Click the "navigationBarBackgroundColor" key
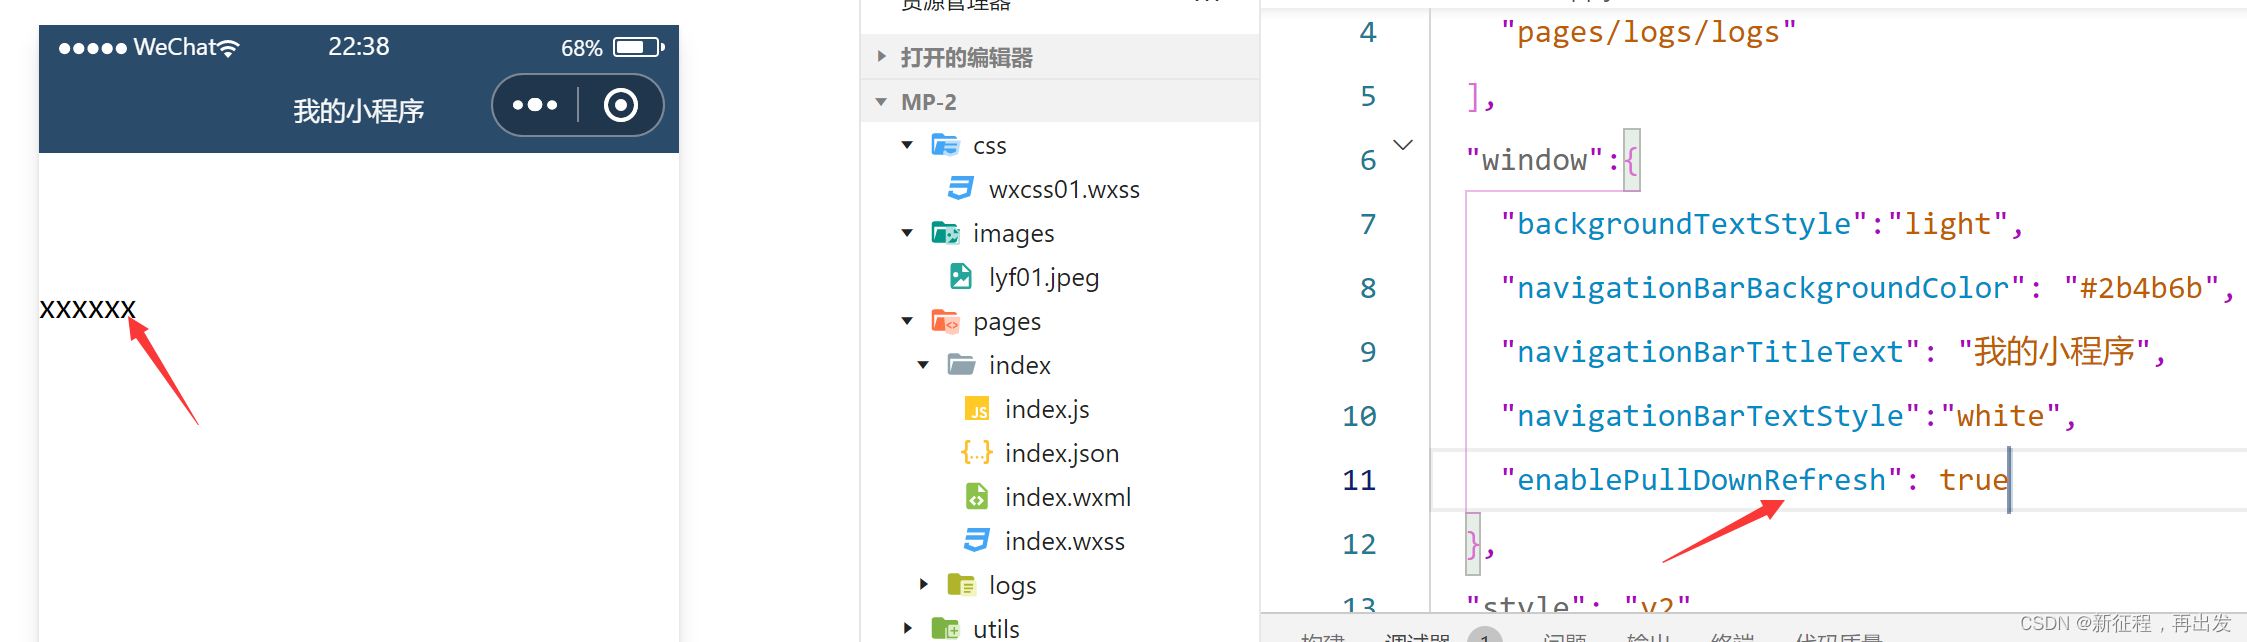This screenshot has height=642, width=2247. coord(1763,288)
